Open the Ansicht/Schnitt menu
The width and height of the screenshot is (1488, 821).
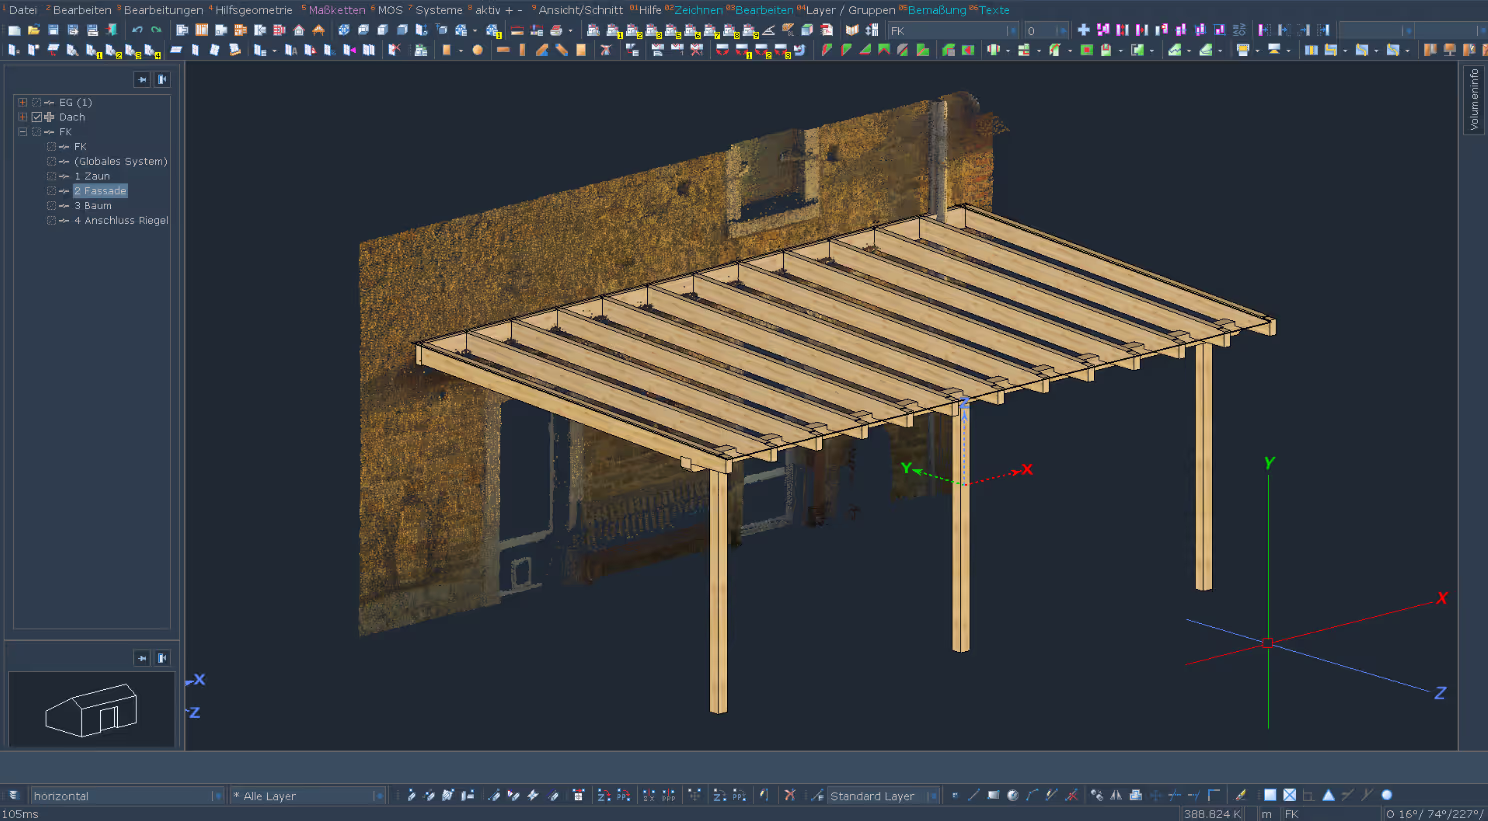pos(581,10)
